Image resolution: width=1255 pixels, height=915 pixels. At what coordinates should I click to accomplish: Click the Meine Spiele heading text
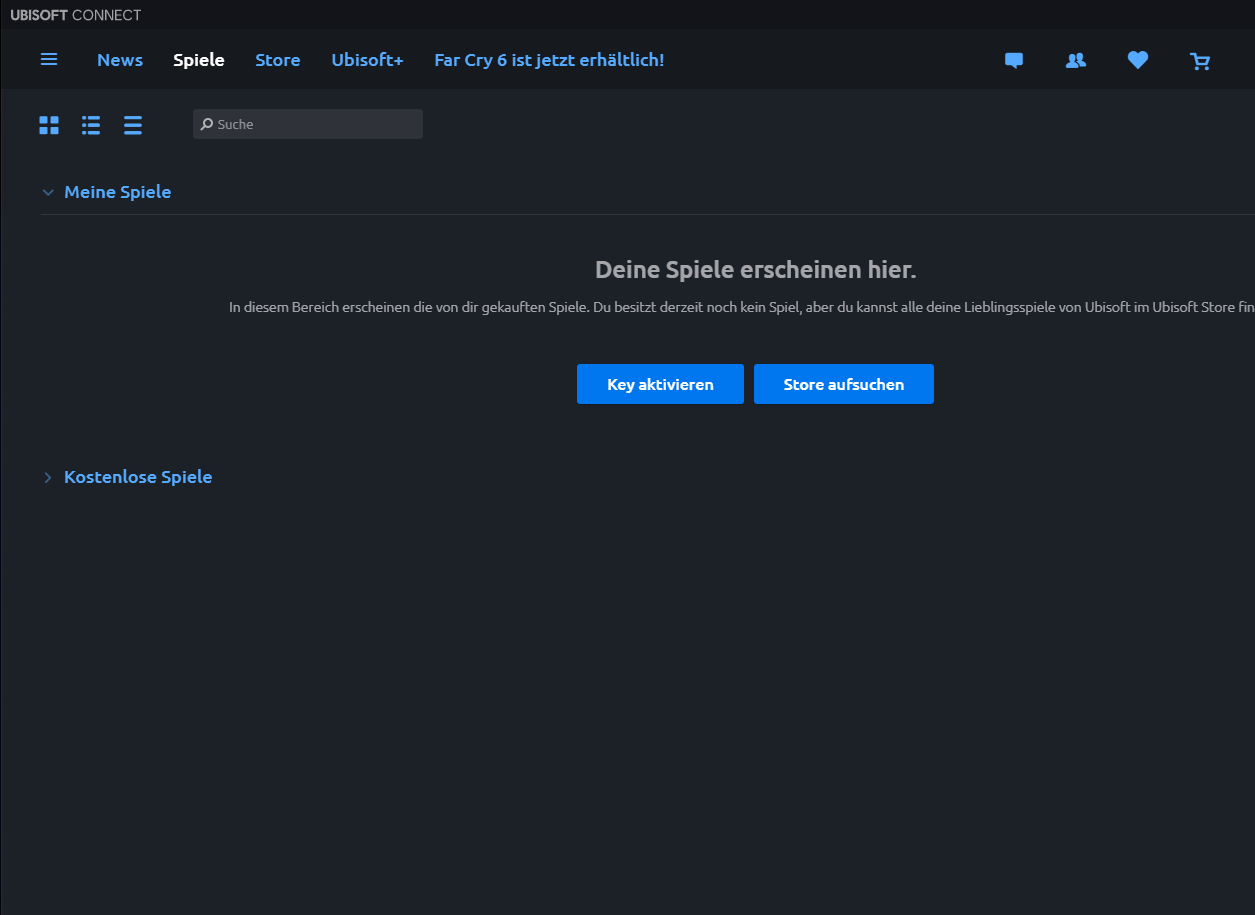pyautogui.click(x=118, y=192)
